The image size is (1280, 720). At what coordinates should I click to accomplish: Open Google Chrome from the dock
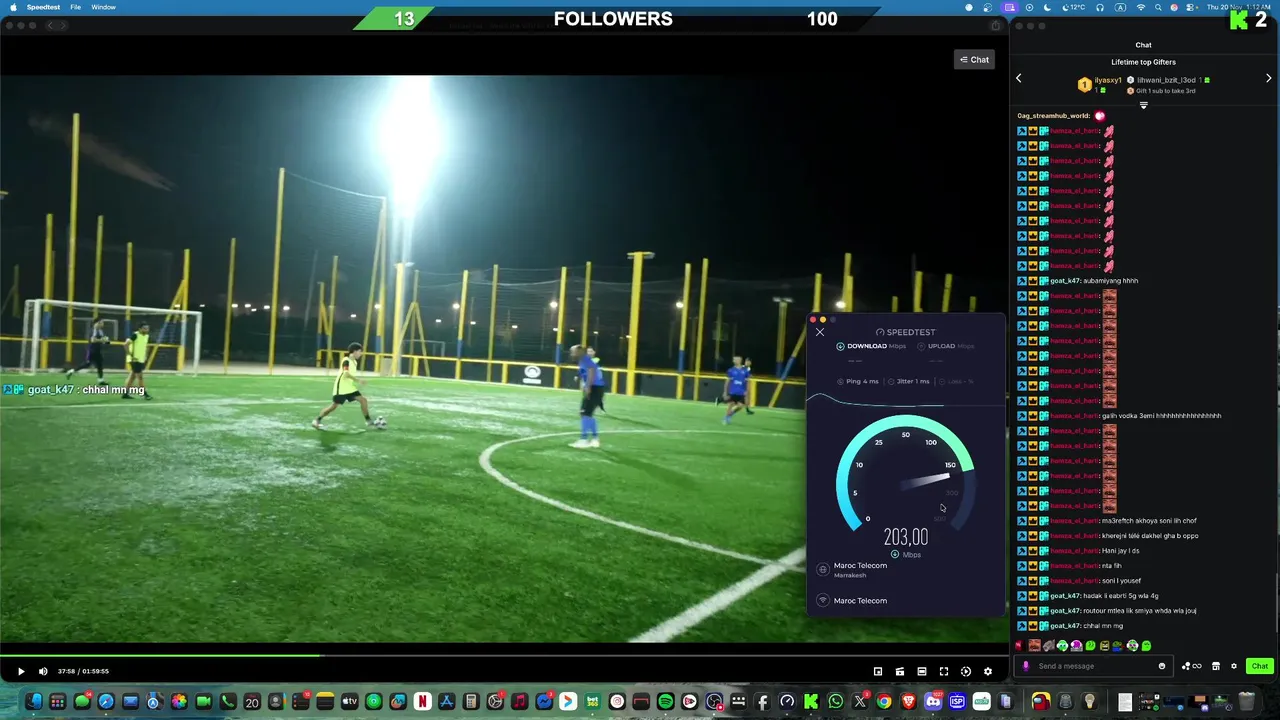[884, 702]
